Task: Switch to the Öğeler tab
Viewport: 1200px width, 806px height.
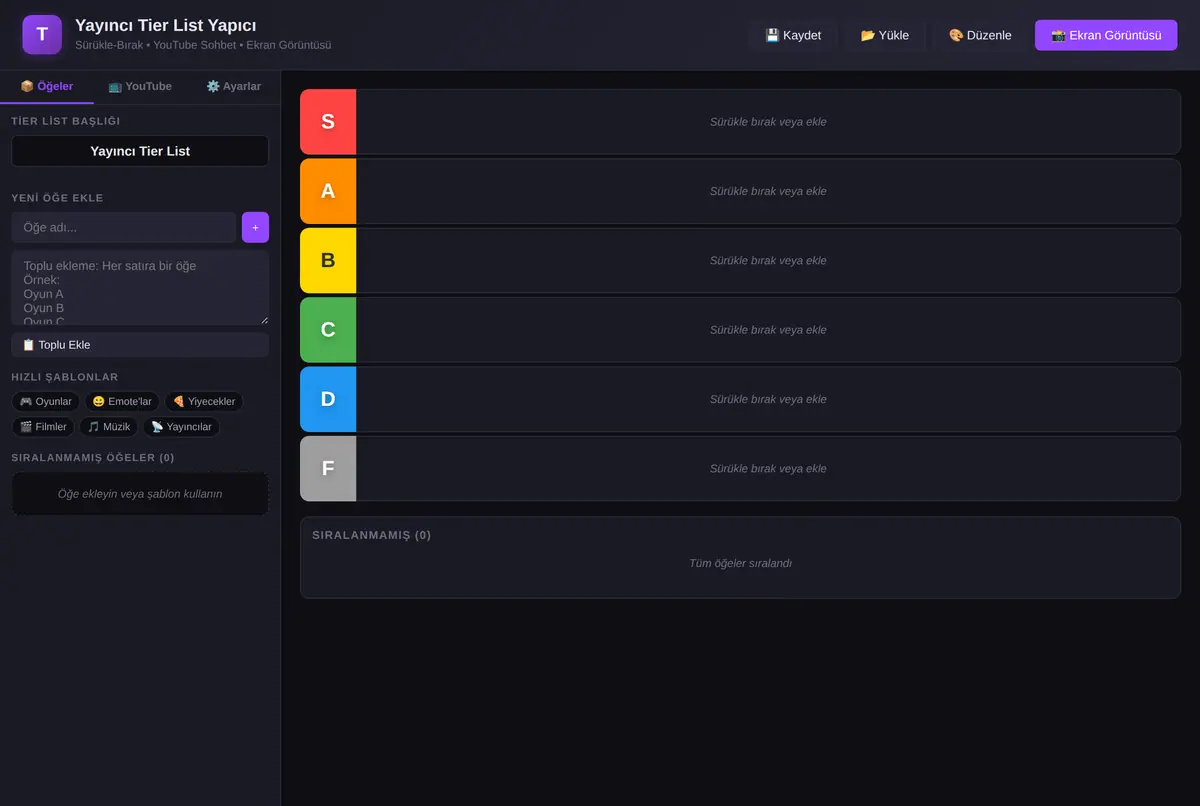Action: click(47, 87)
